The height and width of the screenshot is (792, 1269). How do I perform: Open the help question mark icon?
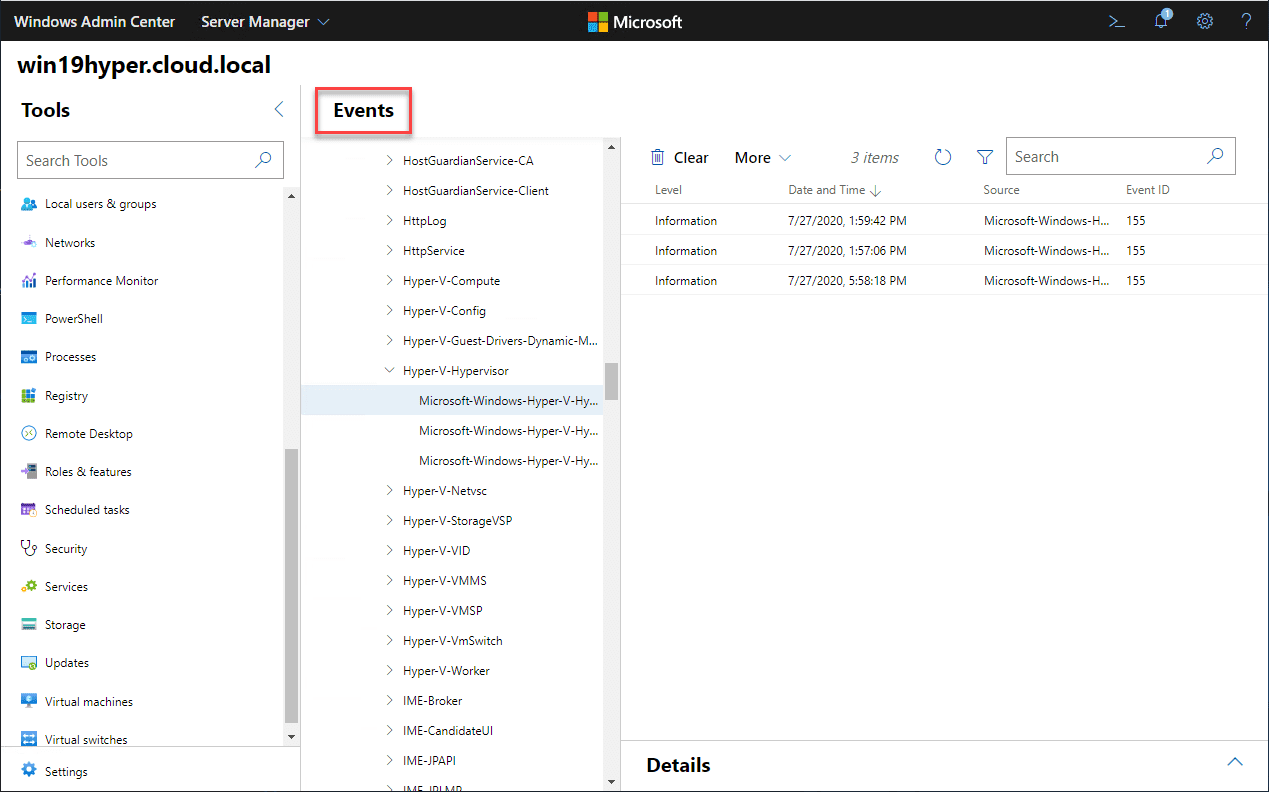(1246, 20)
